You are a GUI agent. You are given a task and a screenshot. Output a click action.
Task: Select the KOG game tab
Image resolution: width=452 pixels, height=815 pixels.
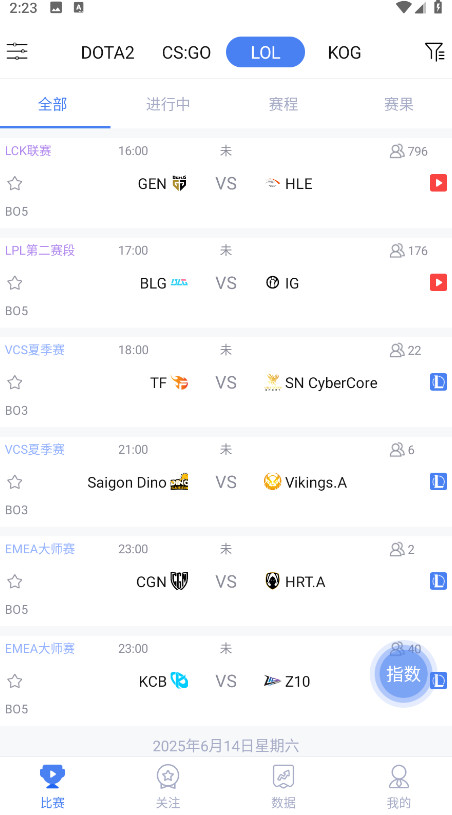coord(344,52)
